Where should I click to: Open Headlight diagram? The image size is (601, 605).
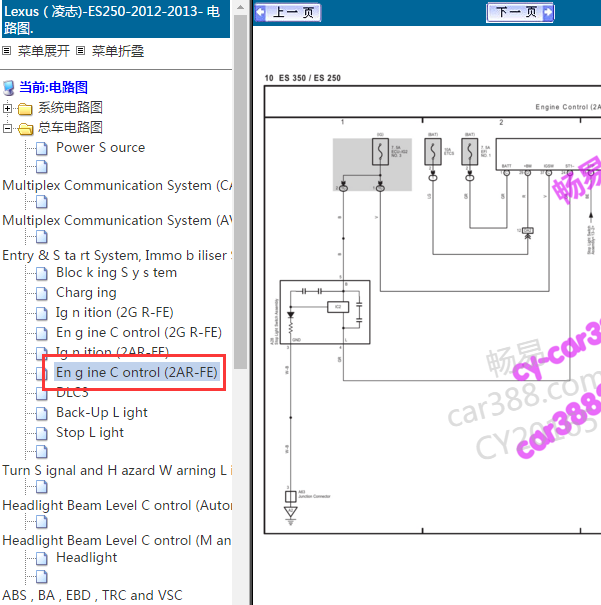click(86, 558)
